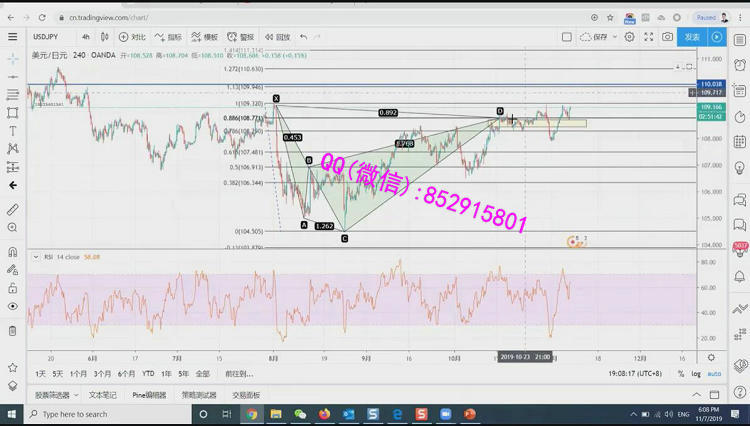
Task: Toggle magnet mode in left toolbar
Action: coord(13,252)
